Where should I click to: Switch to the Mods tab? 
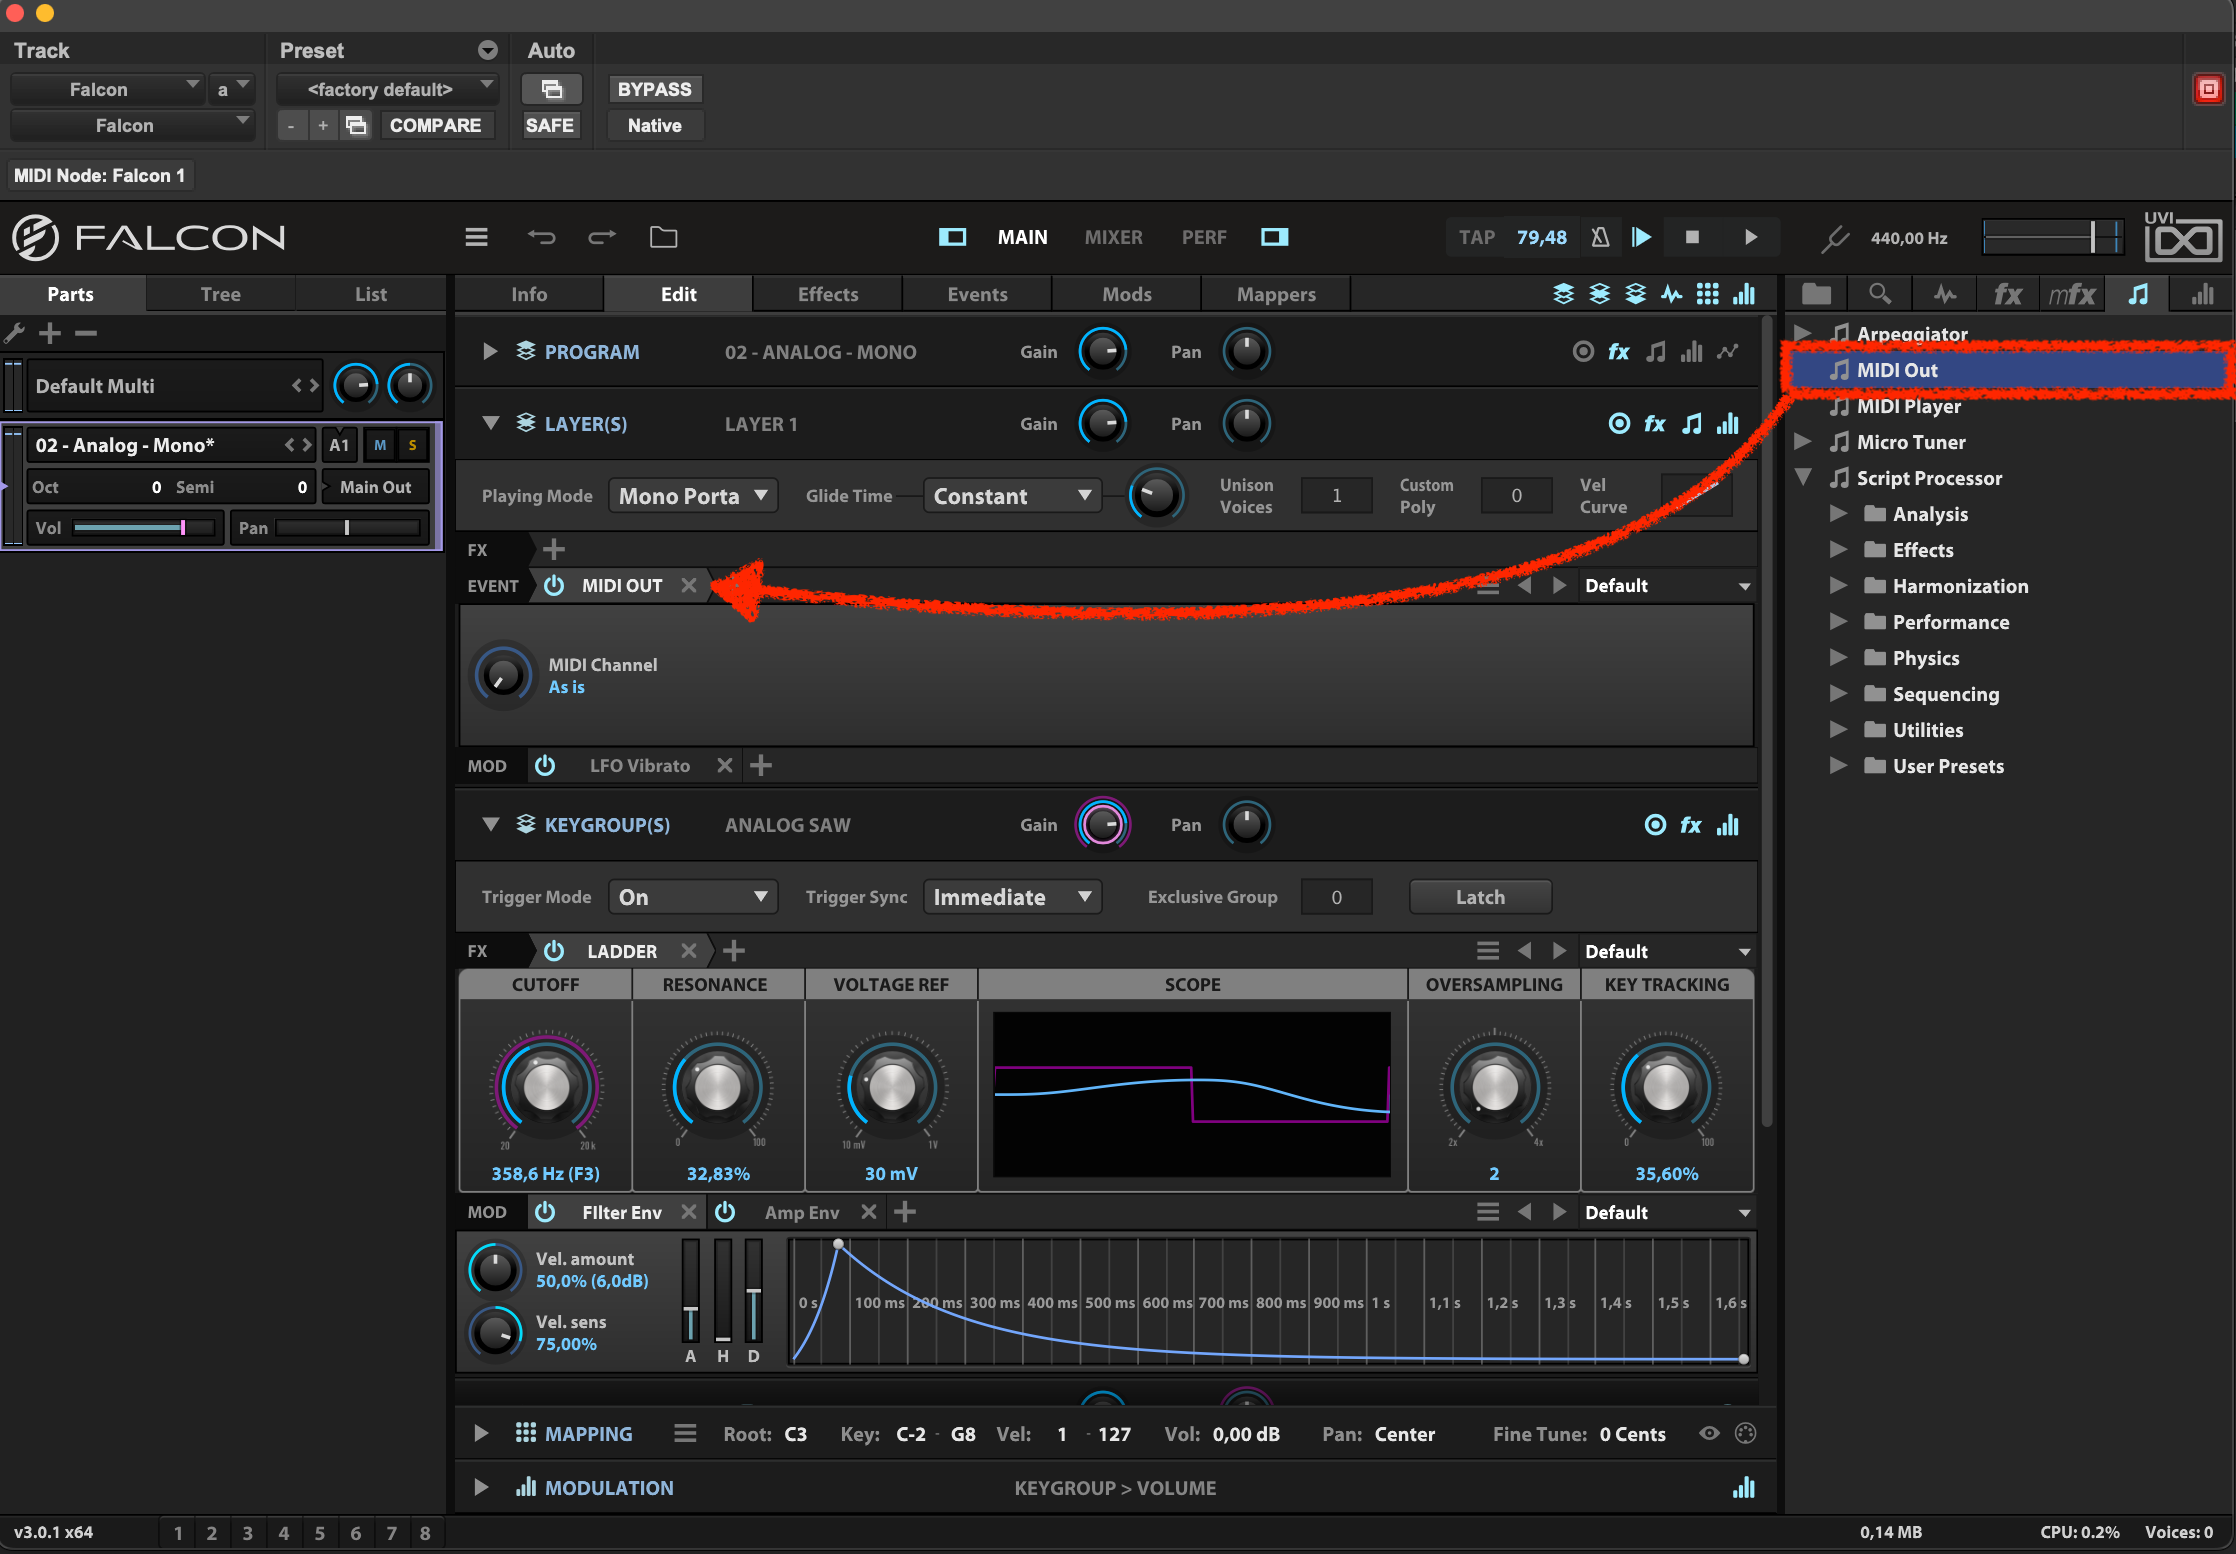coord(1126,293)
